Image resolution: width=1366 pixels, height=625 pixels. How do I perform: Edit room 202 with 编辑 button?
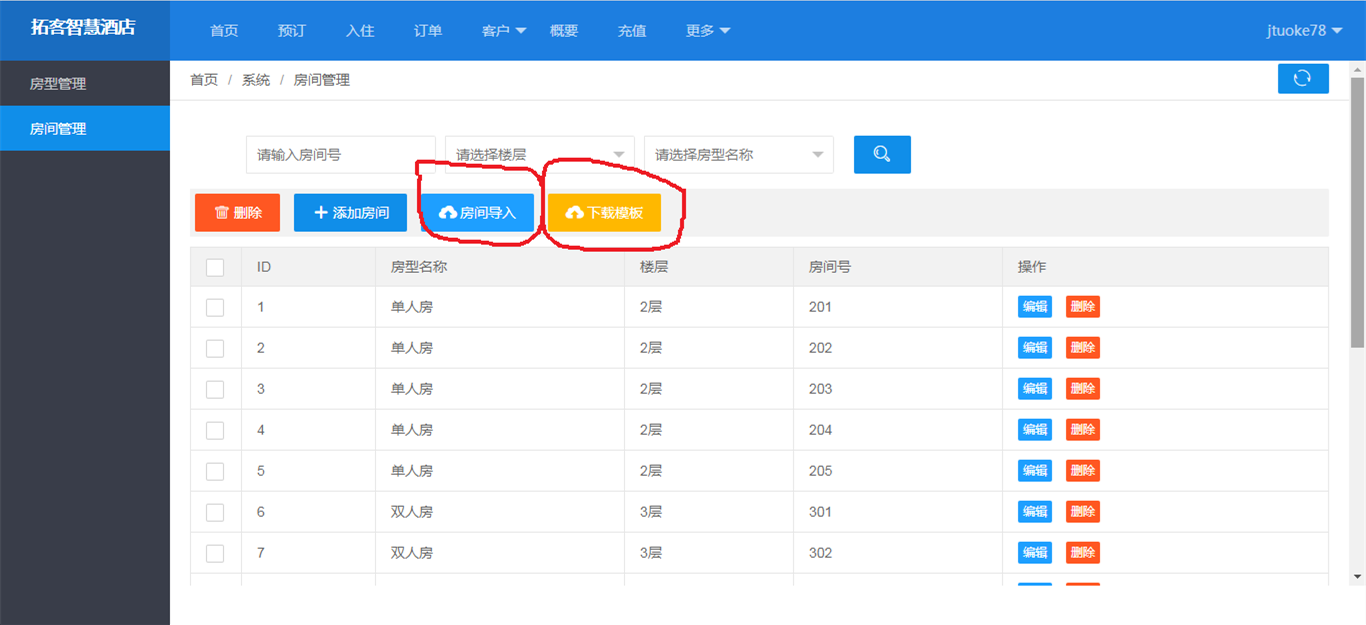[x=1035, y=348]
